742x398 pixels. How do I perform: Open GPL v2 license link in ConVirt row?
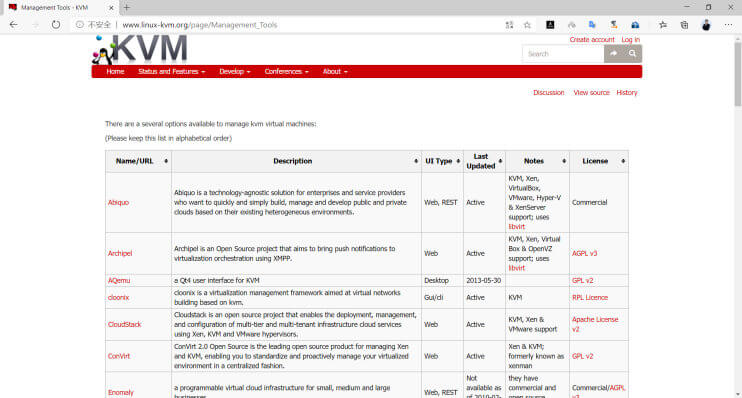tap(582, 356)
